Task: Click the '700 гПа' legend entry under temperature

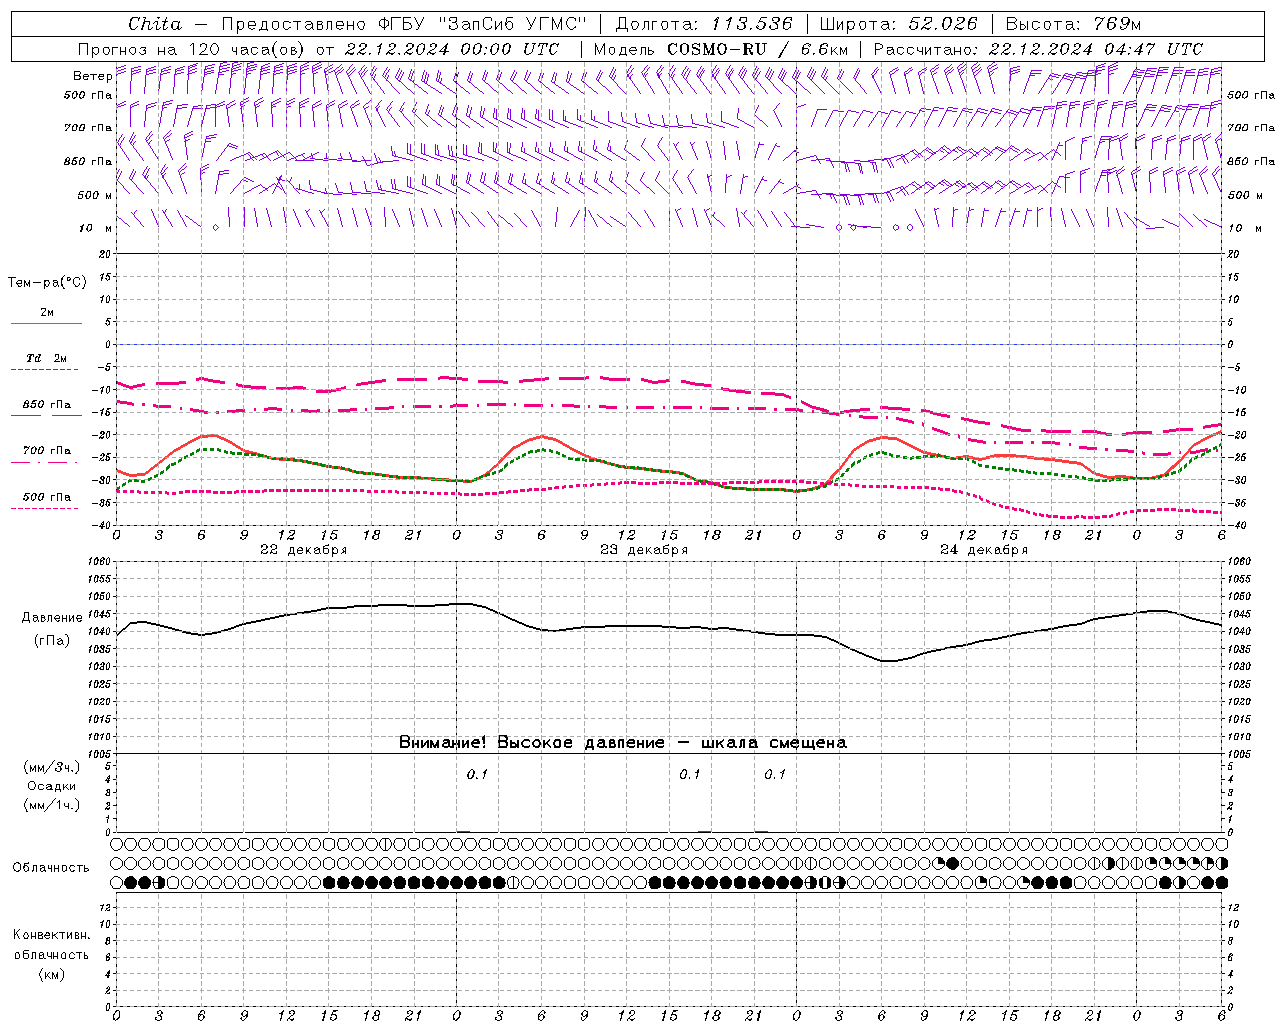Action: [x=46, y=451]
